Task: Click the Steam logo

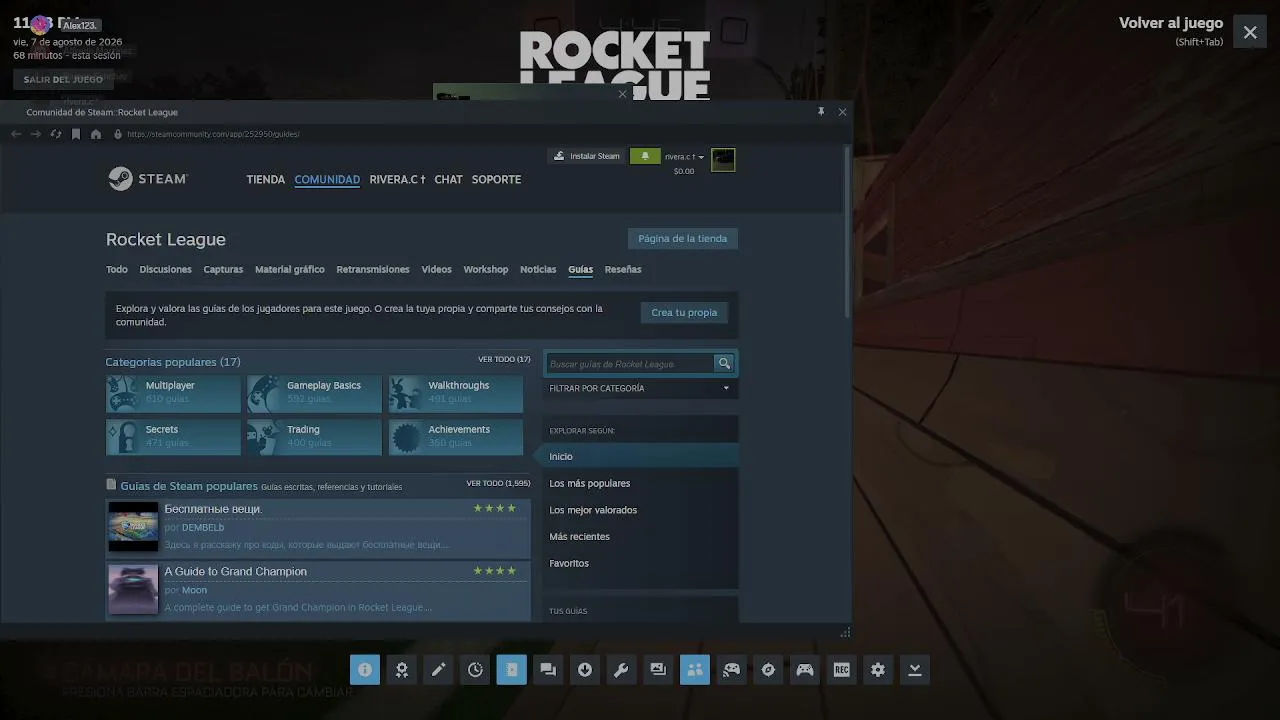Action: (148, 179)
